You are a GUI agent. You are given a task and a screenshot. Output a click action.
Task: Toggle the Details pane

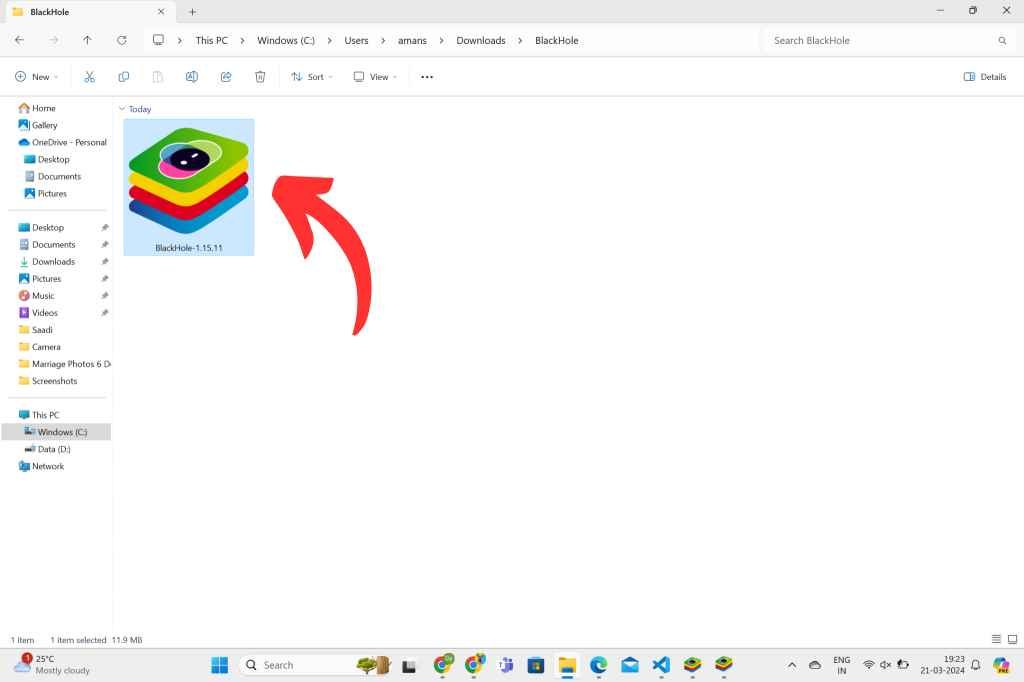[x=985, y=77]
